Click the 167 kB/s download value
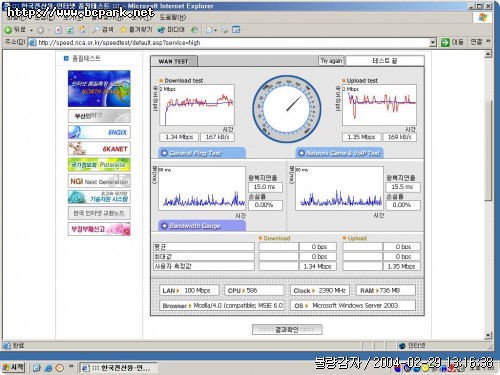 (x=217, y=137)
